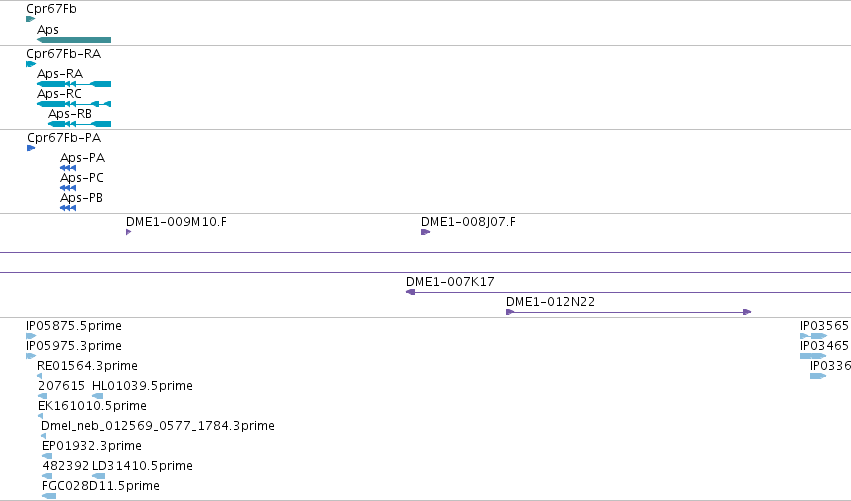Screen dimensions: 851x501
Task: Select the Aps-PB protein arrows
Action: pyautogui.click(x=68, y=208)
